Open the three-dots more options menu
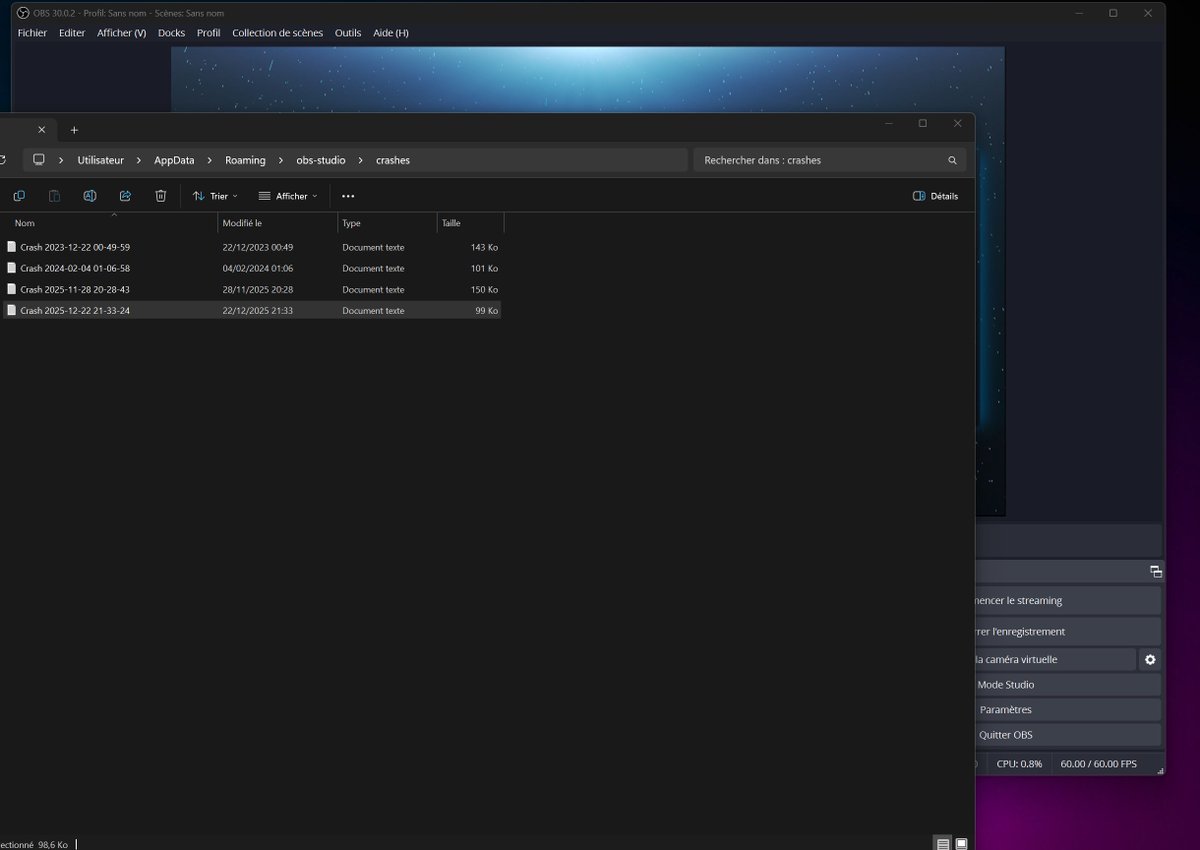This screenshot has height=850, width=1200. (348, 196)
